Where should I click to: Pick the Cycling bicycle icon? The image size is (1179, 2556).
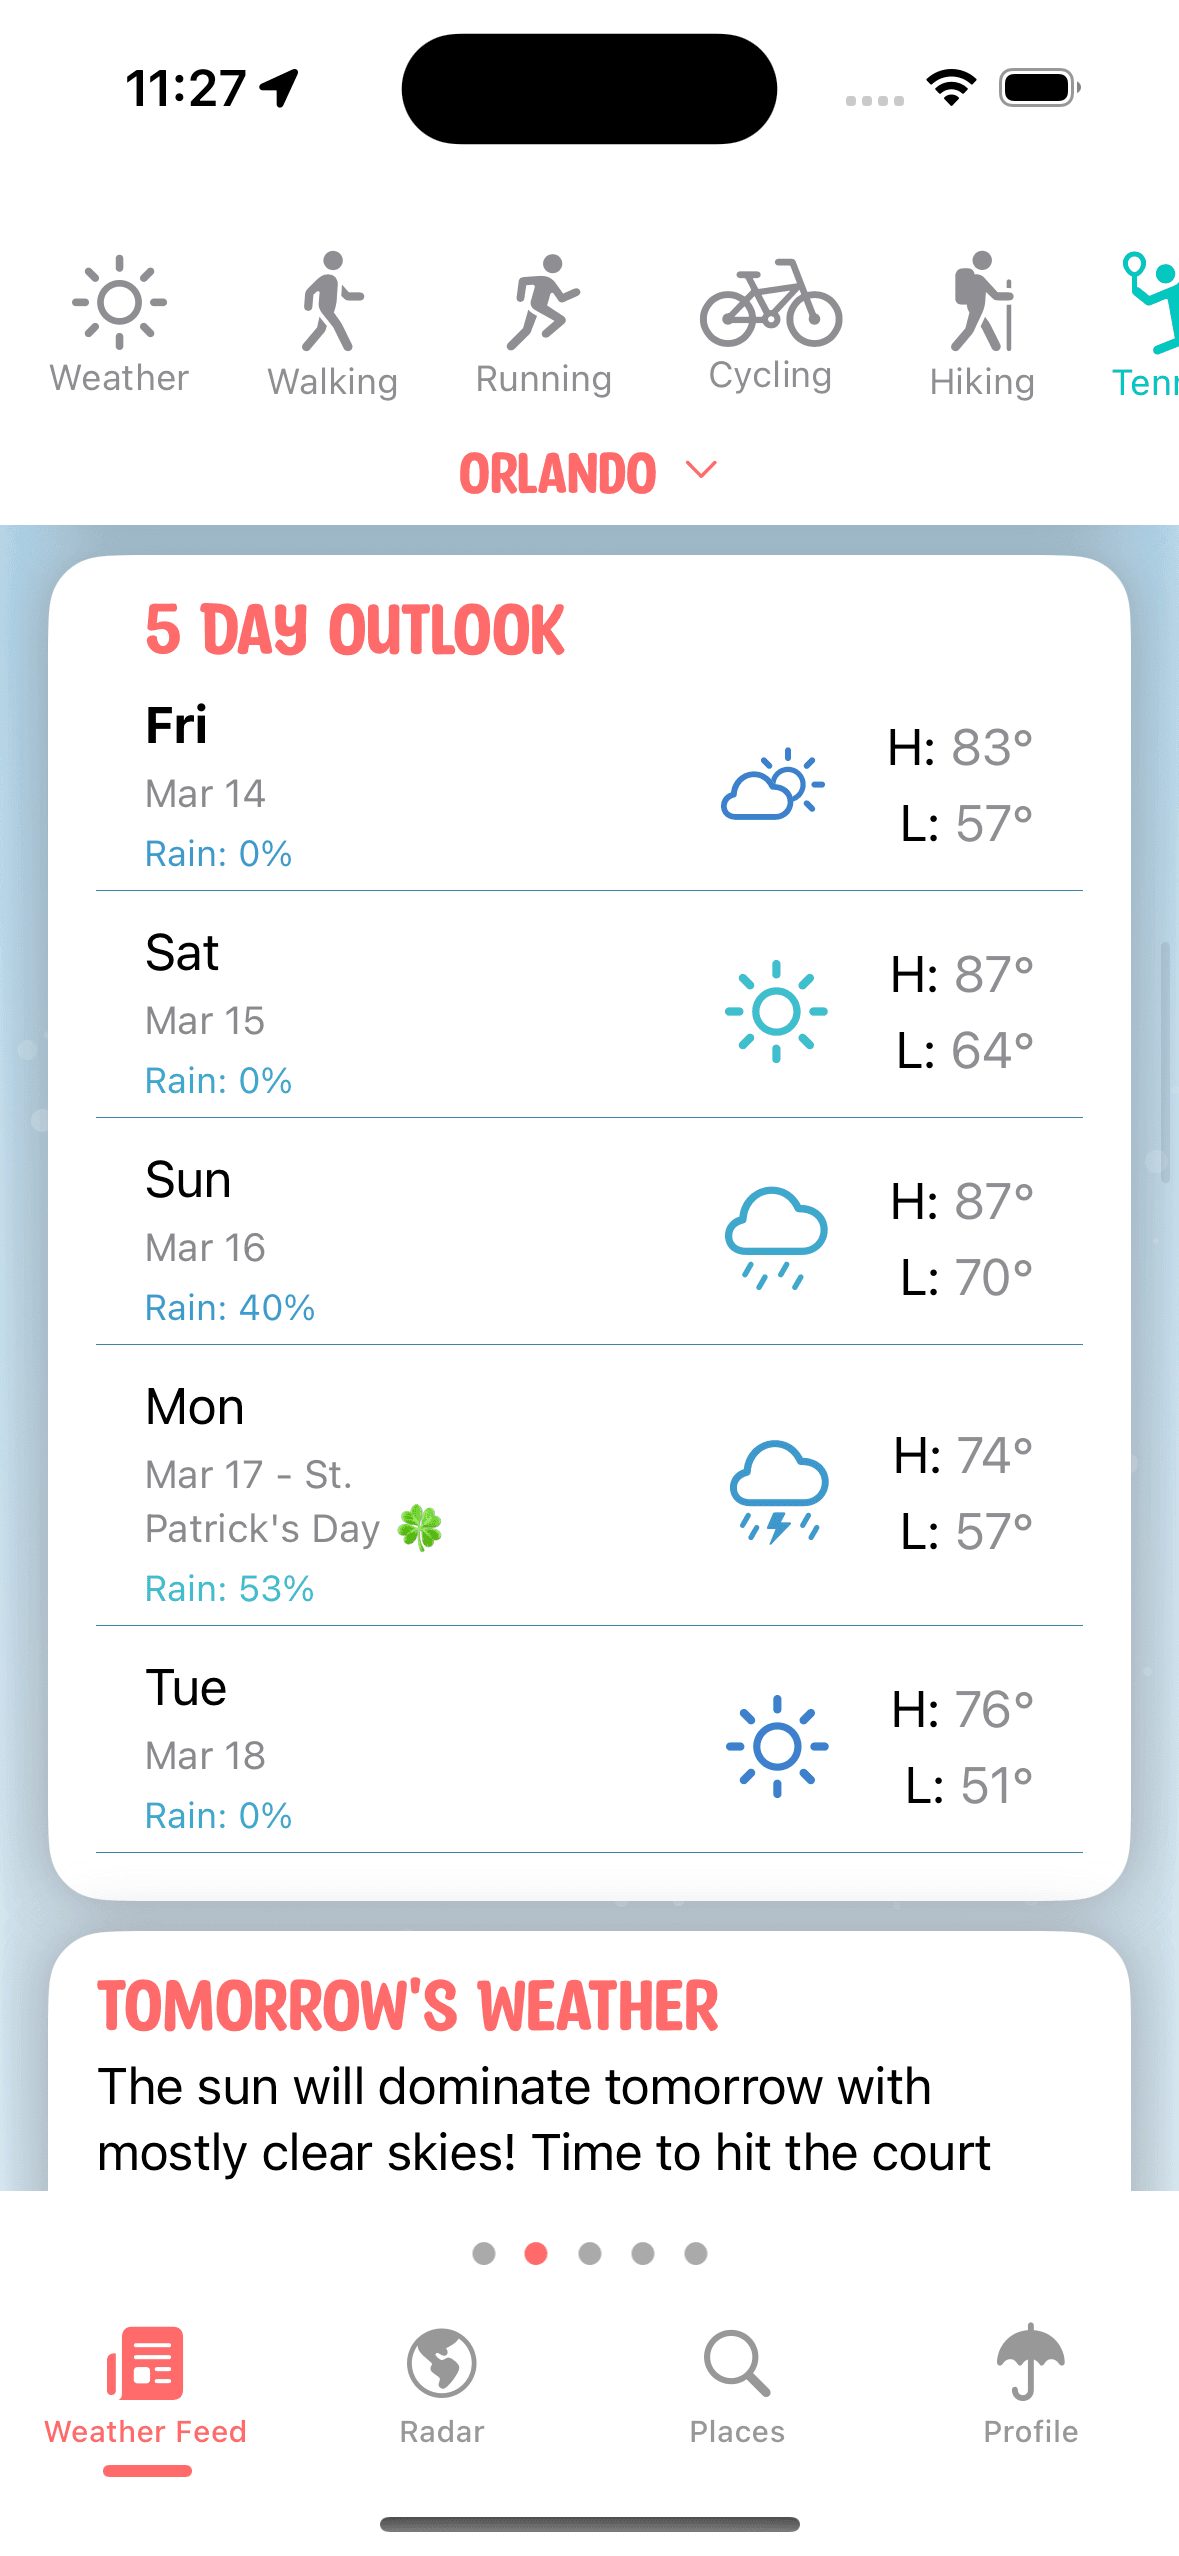[771, 302]
